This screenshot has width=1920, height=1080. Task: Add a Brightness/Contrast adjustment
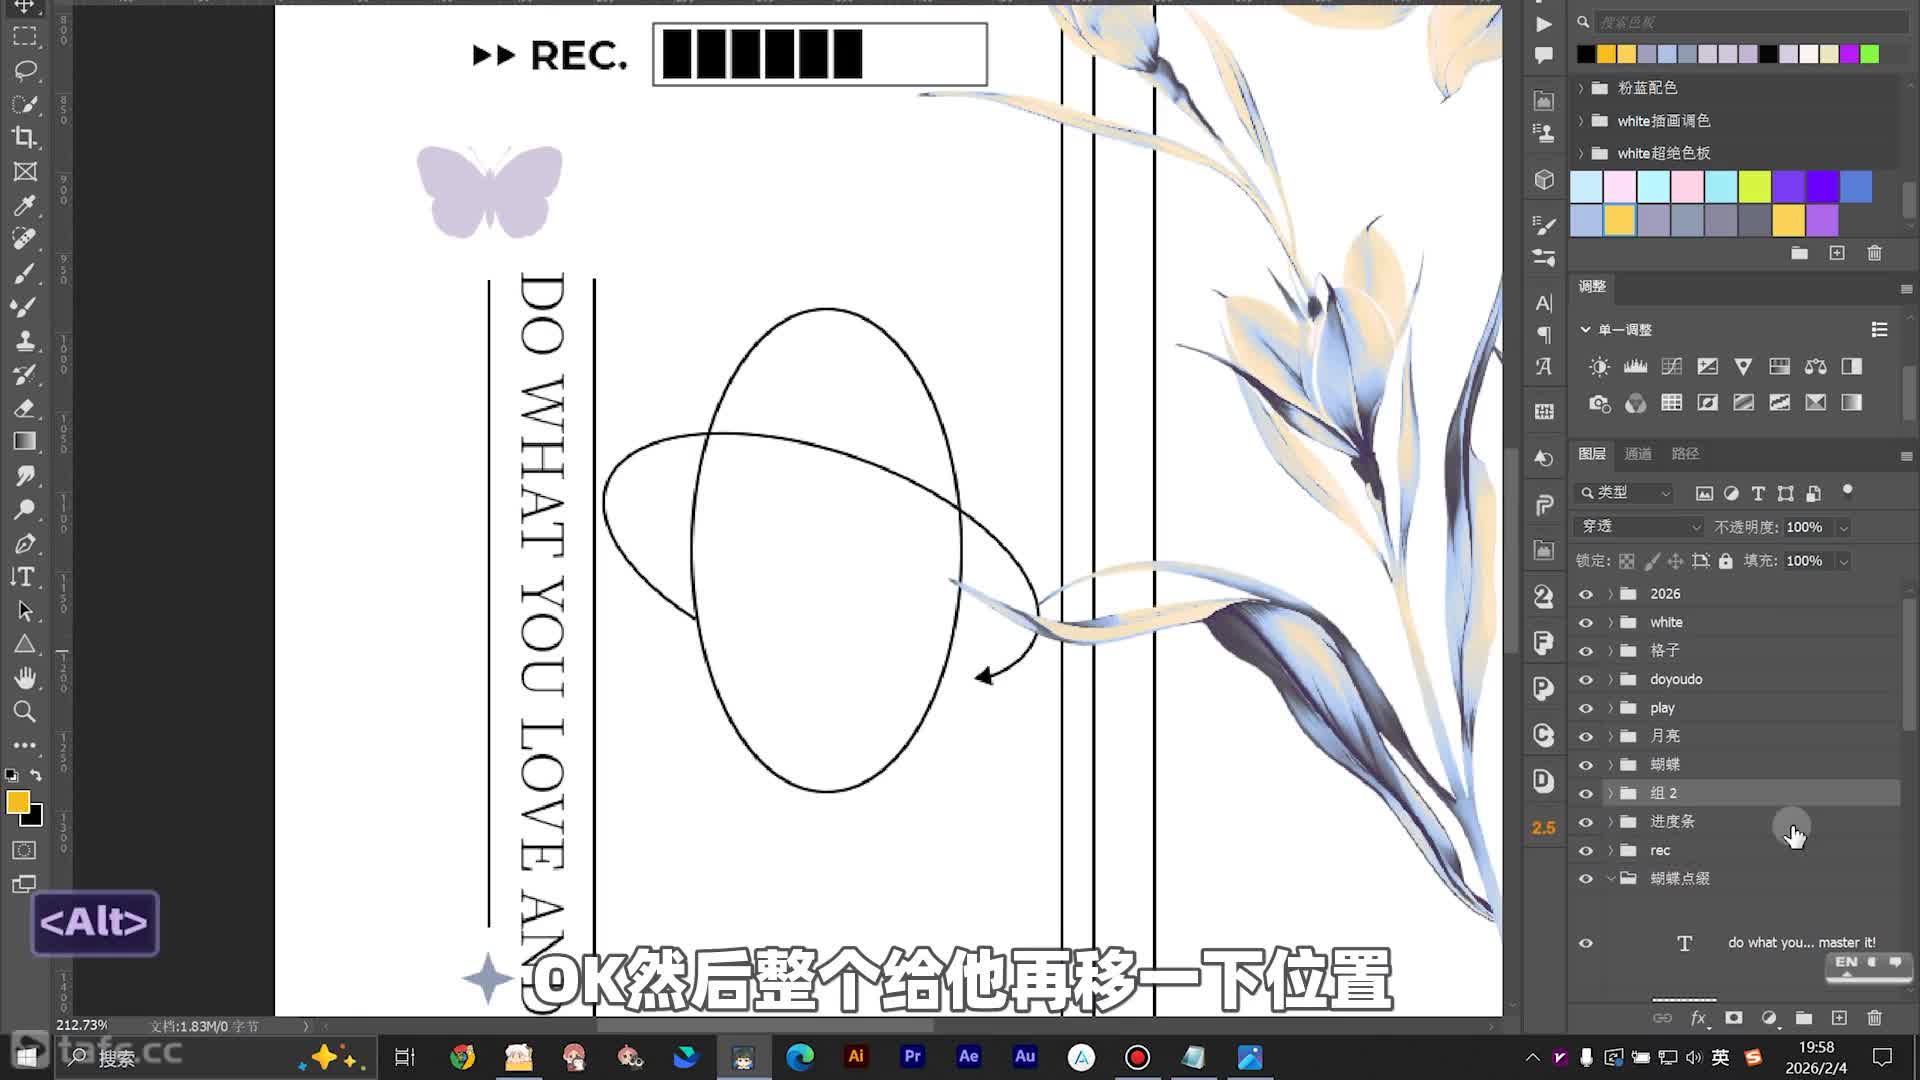(1599, 367)
